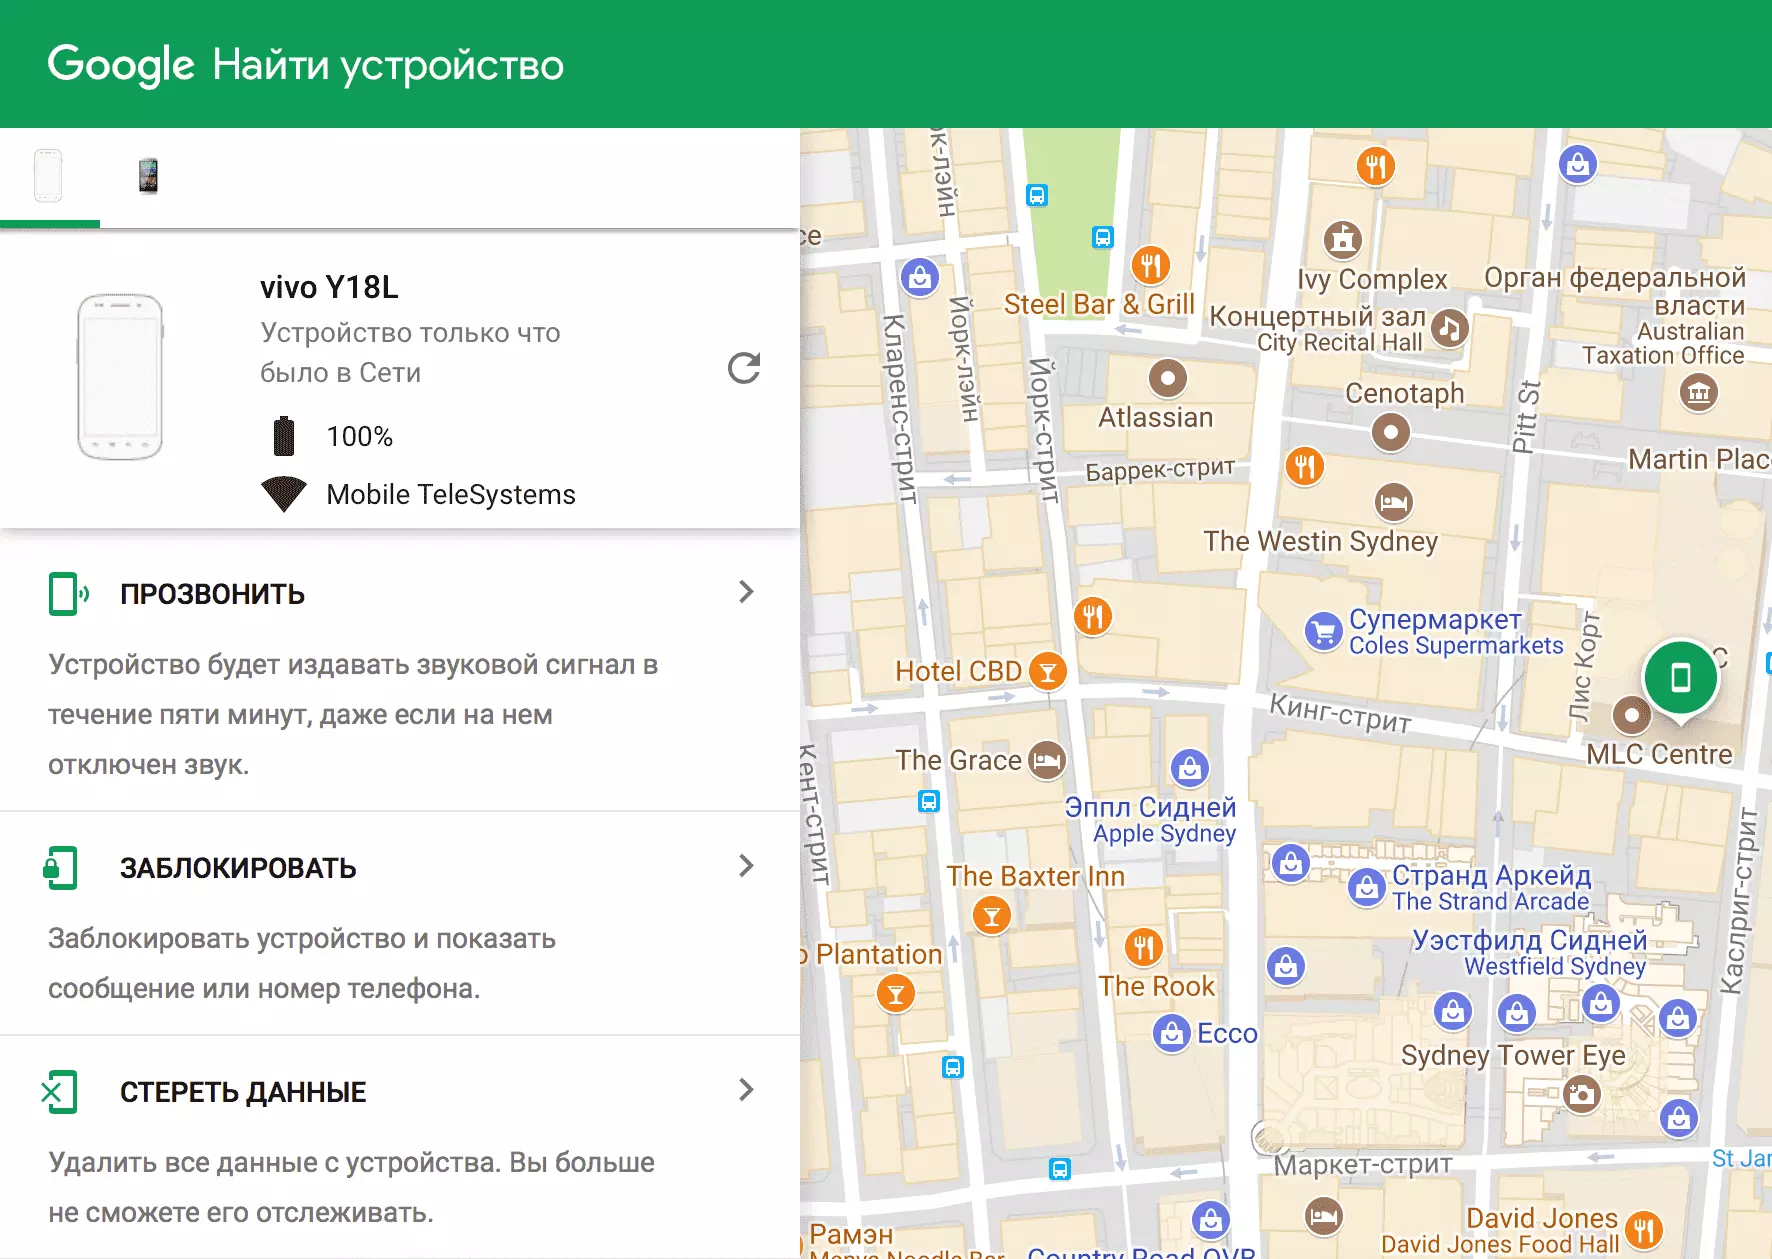
Task: Select the Apple Sydney shopping marker
Action: tap(1190, 768)
